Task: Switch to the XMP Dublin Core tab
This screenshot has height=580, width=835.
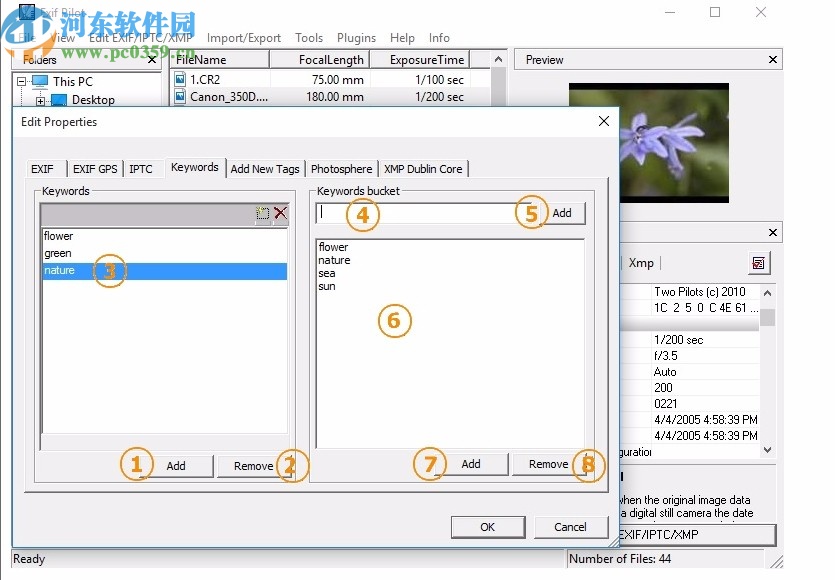Action: point(423,168)
